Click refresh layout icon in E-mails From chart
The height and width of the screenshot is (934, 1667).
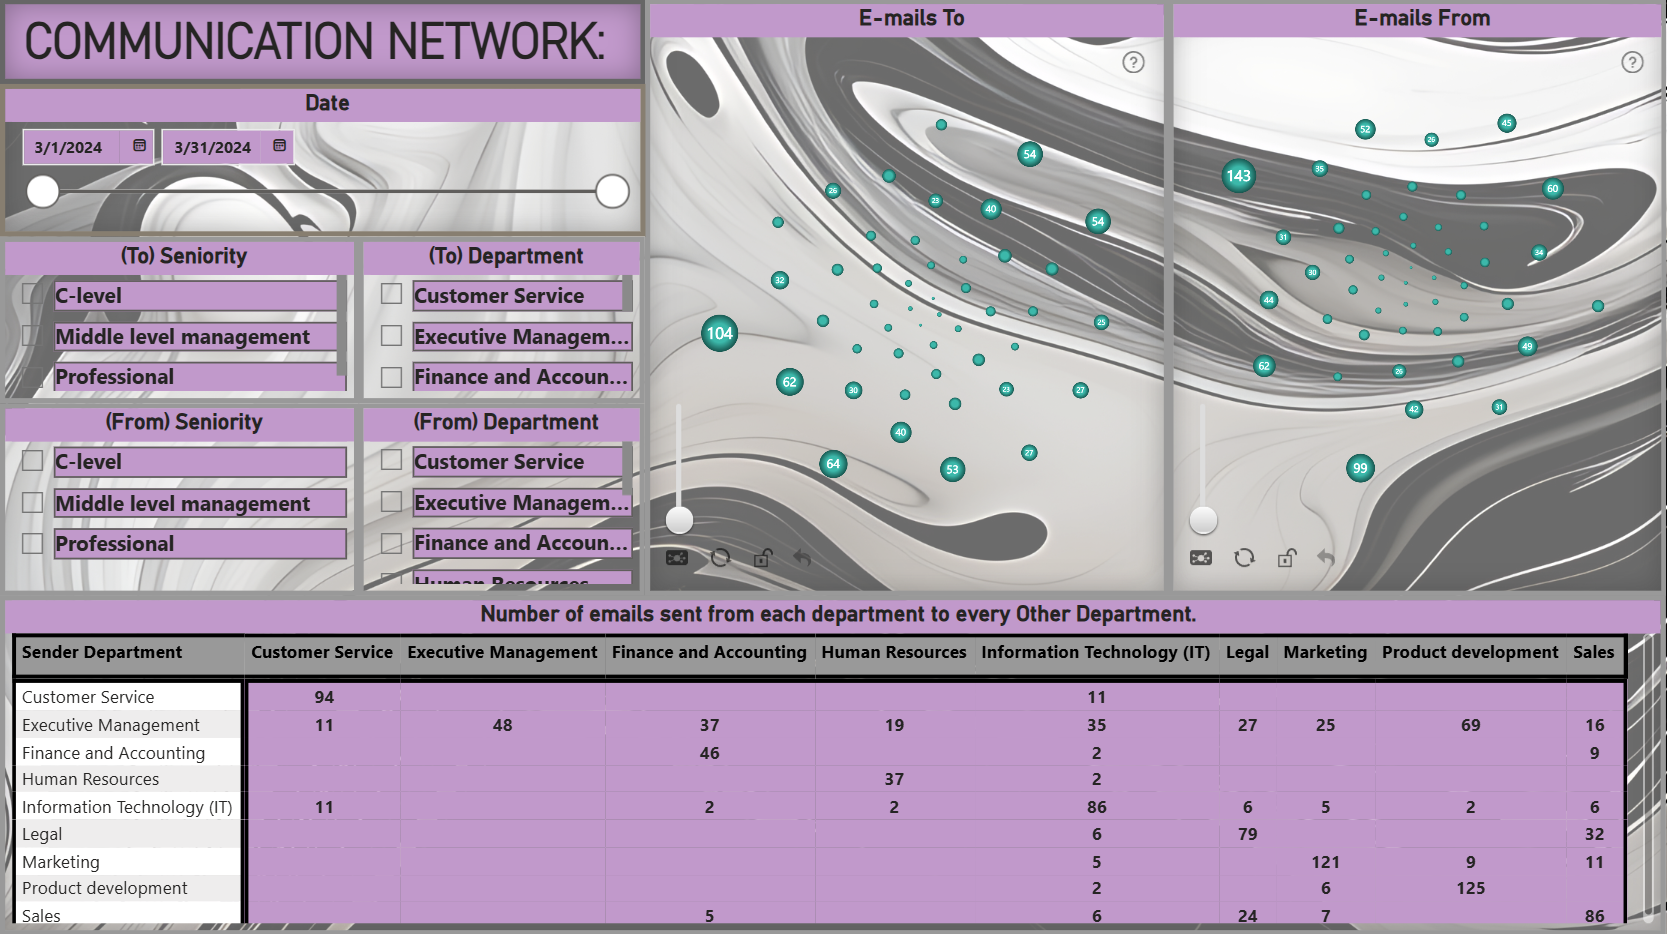pos(1244,558)
